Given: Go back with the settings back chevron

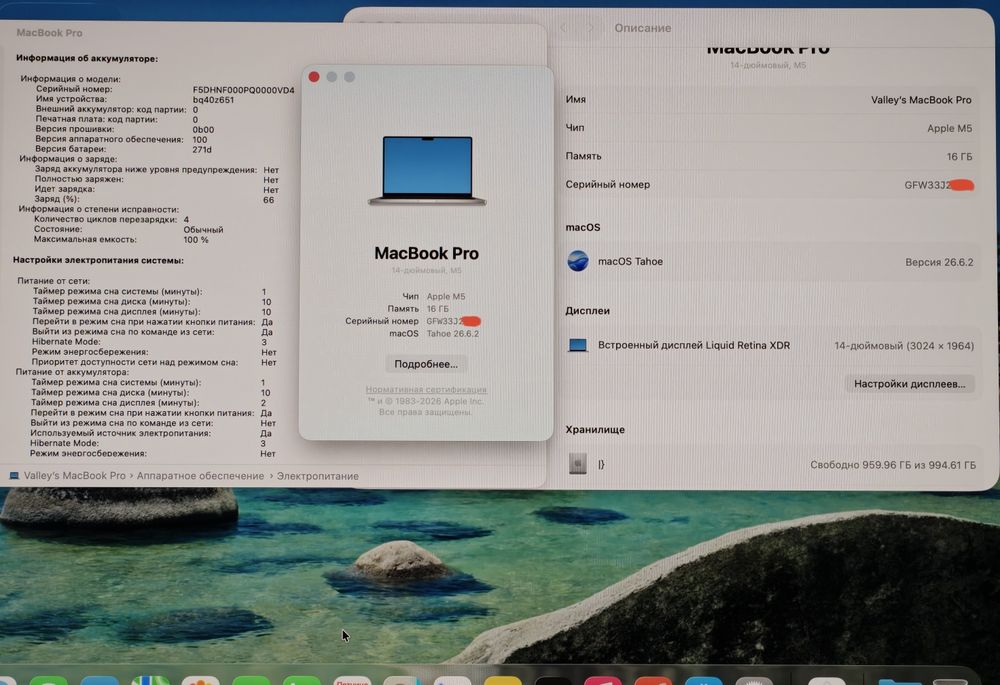Looking at the screenshot, I should (x=564, y=28).
